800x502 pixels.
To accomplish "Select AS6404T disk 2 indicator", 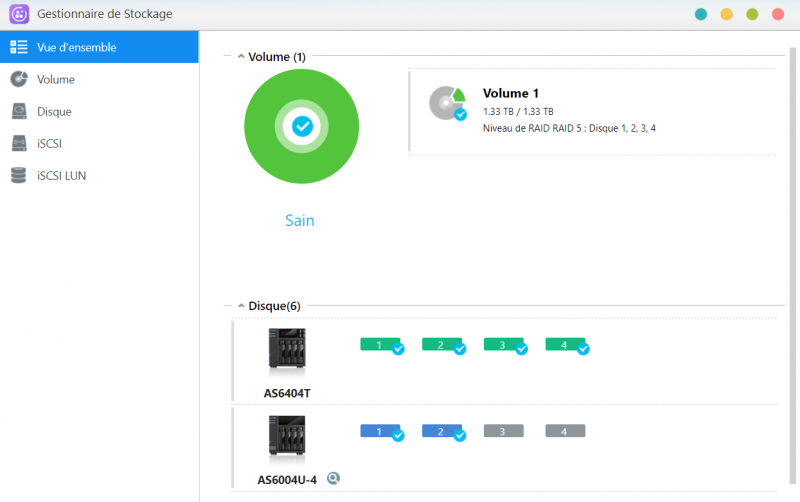I will click(443, 345).
